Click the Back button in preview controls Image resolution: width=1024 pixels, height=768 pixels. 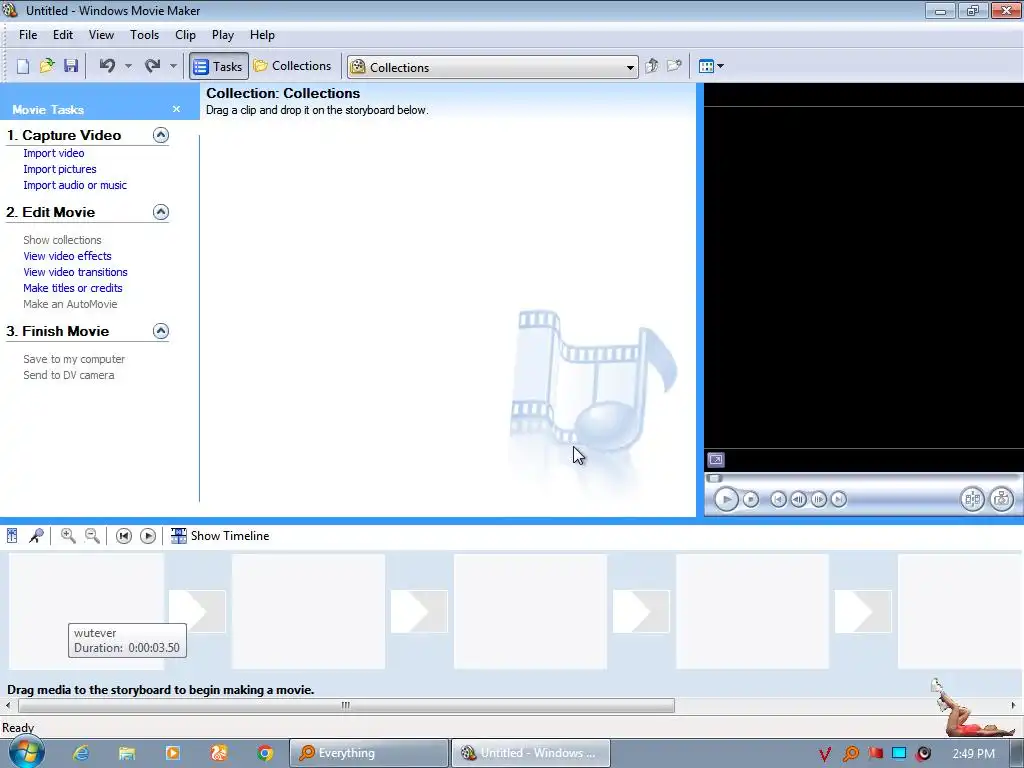point(778,500)
